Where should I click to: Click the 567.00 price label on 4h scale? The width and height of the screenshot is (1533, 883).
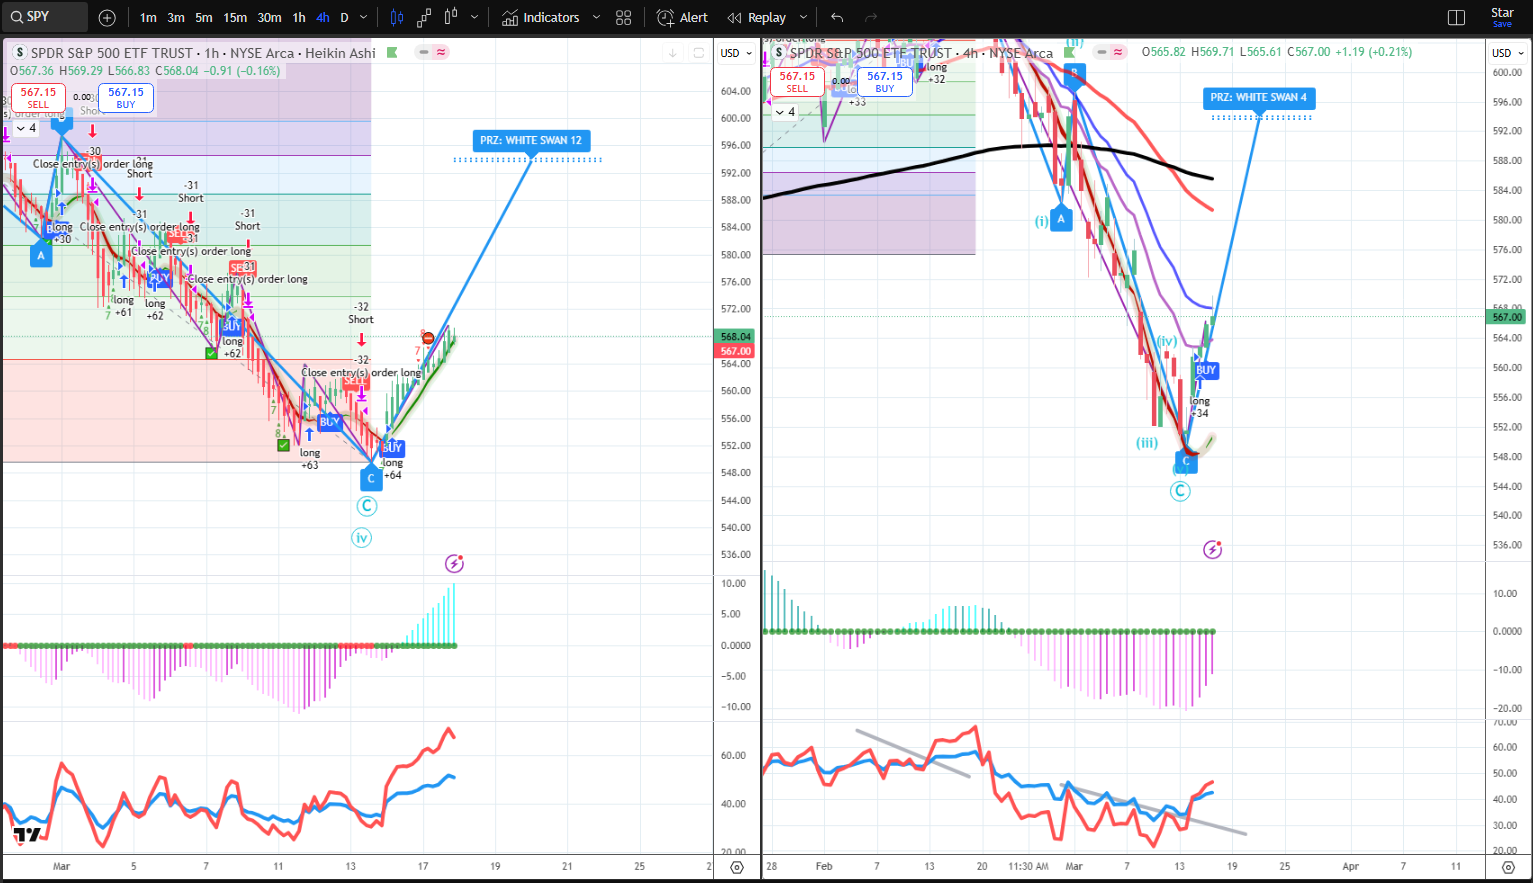(1507, 317)
